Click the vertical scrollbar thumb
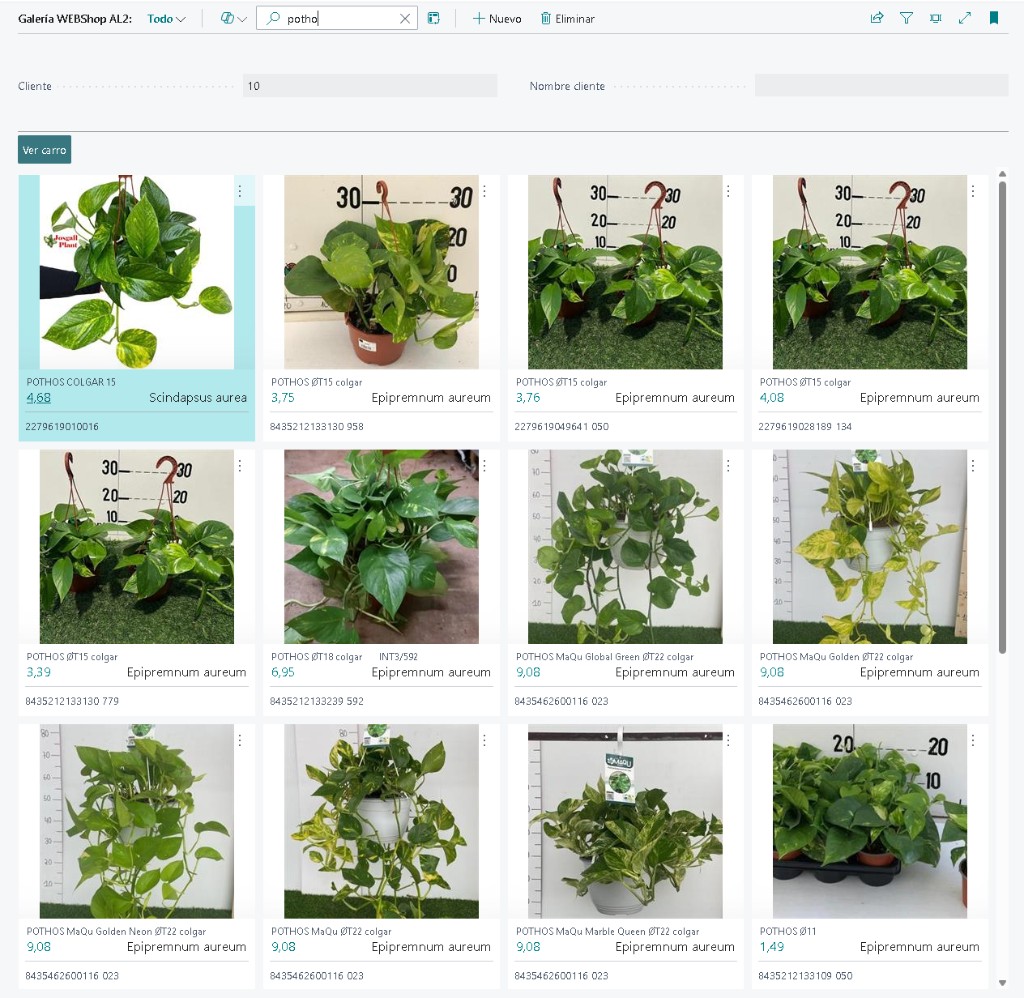Image resolution: width=1024 pixels, height=998 pixels. pos(1002,417)
